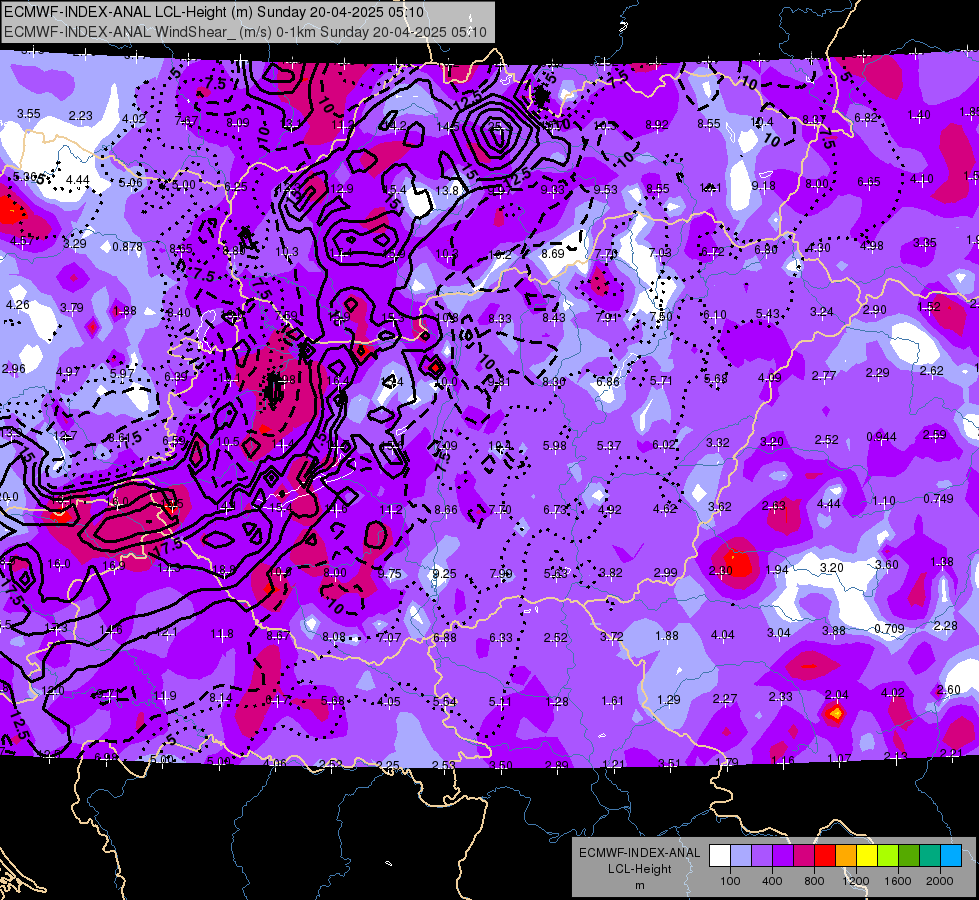Click the WindShear 0-1km title line
The width and height of the screenshot is (979, 900).
pos(245,32)
